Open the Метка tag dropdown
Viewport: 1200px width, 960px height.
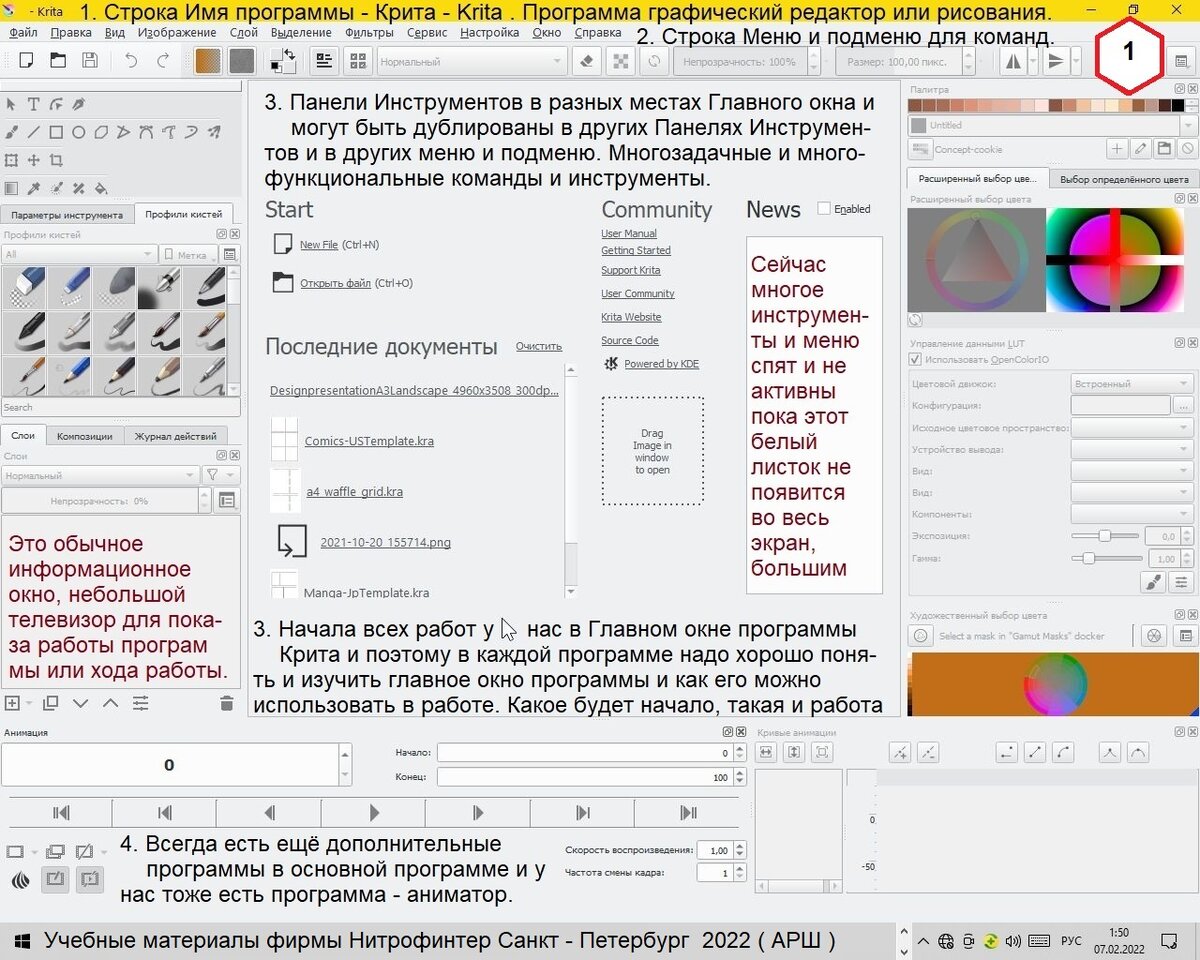point(188,255)
